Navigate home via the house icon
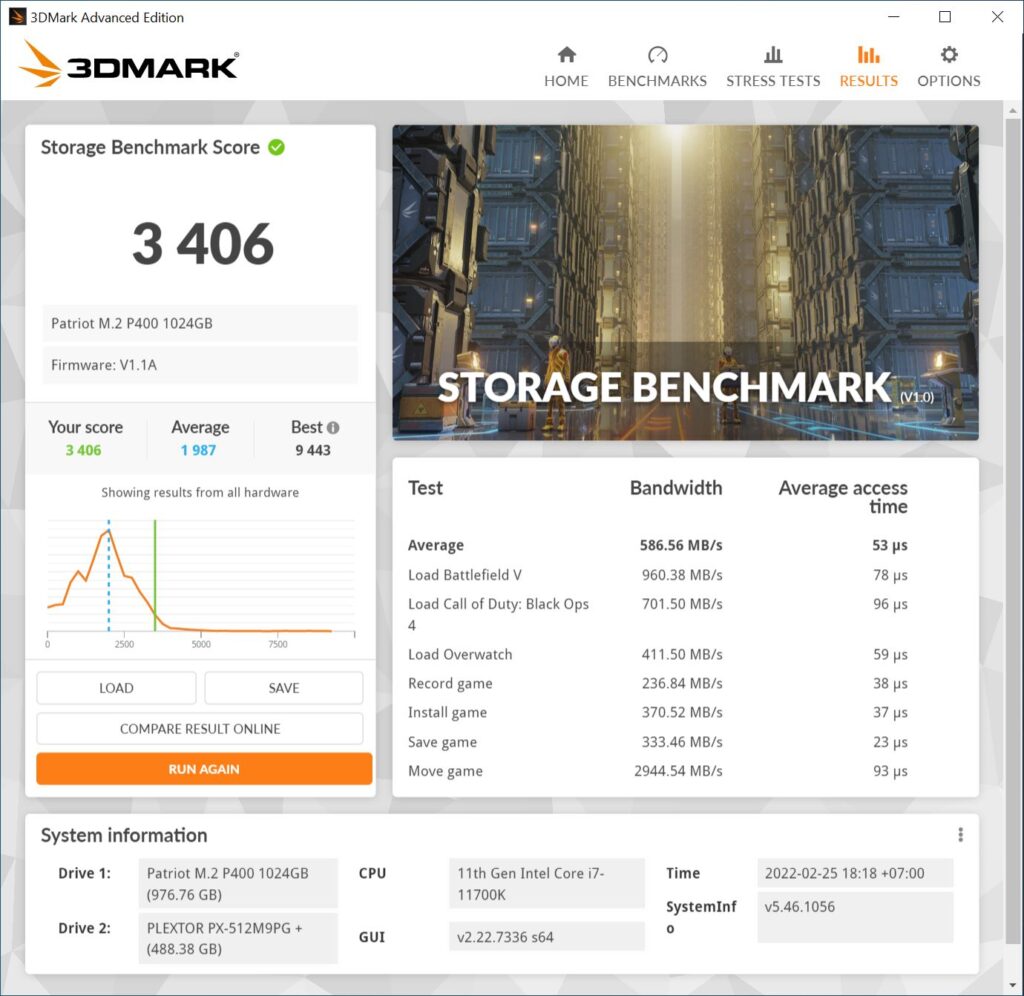 [x=566, y=55]
